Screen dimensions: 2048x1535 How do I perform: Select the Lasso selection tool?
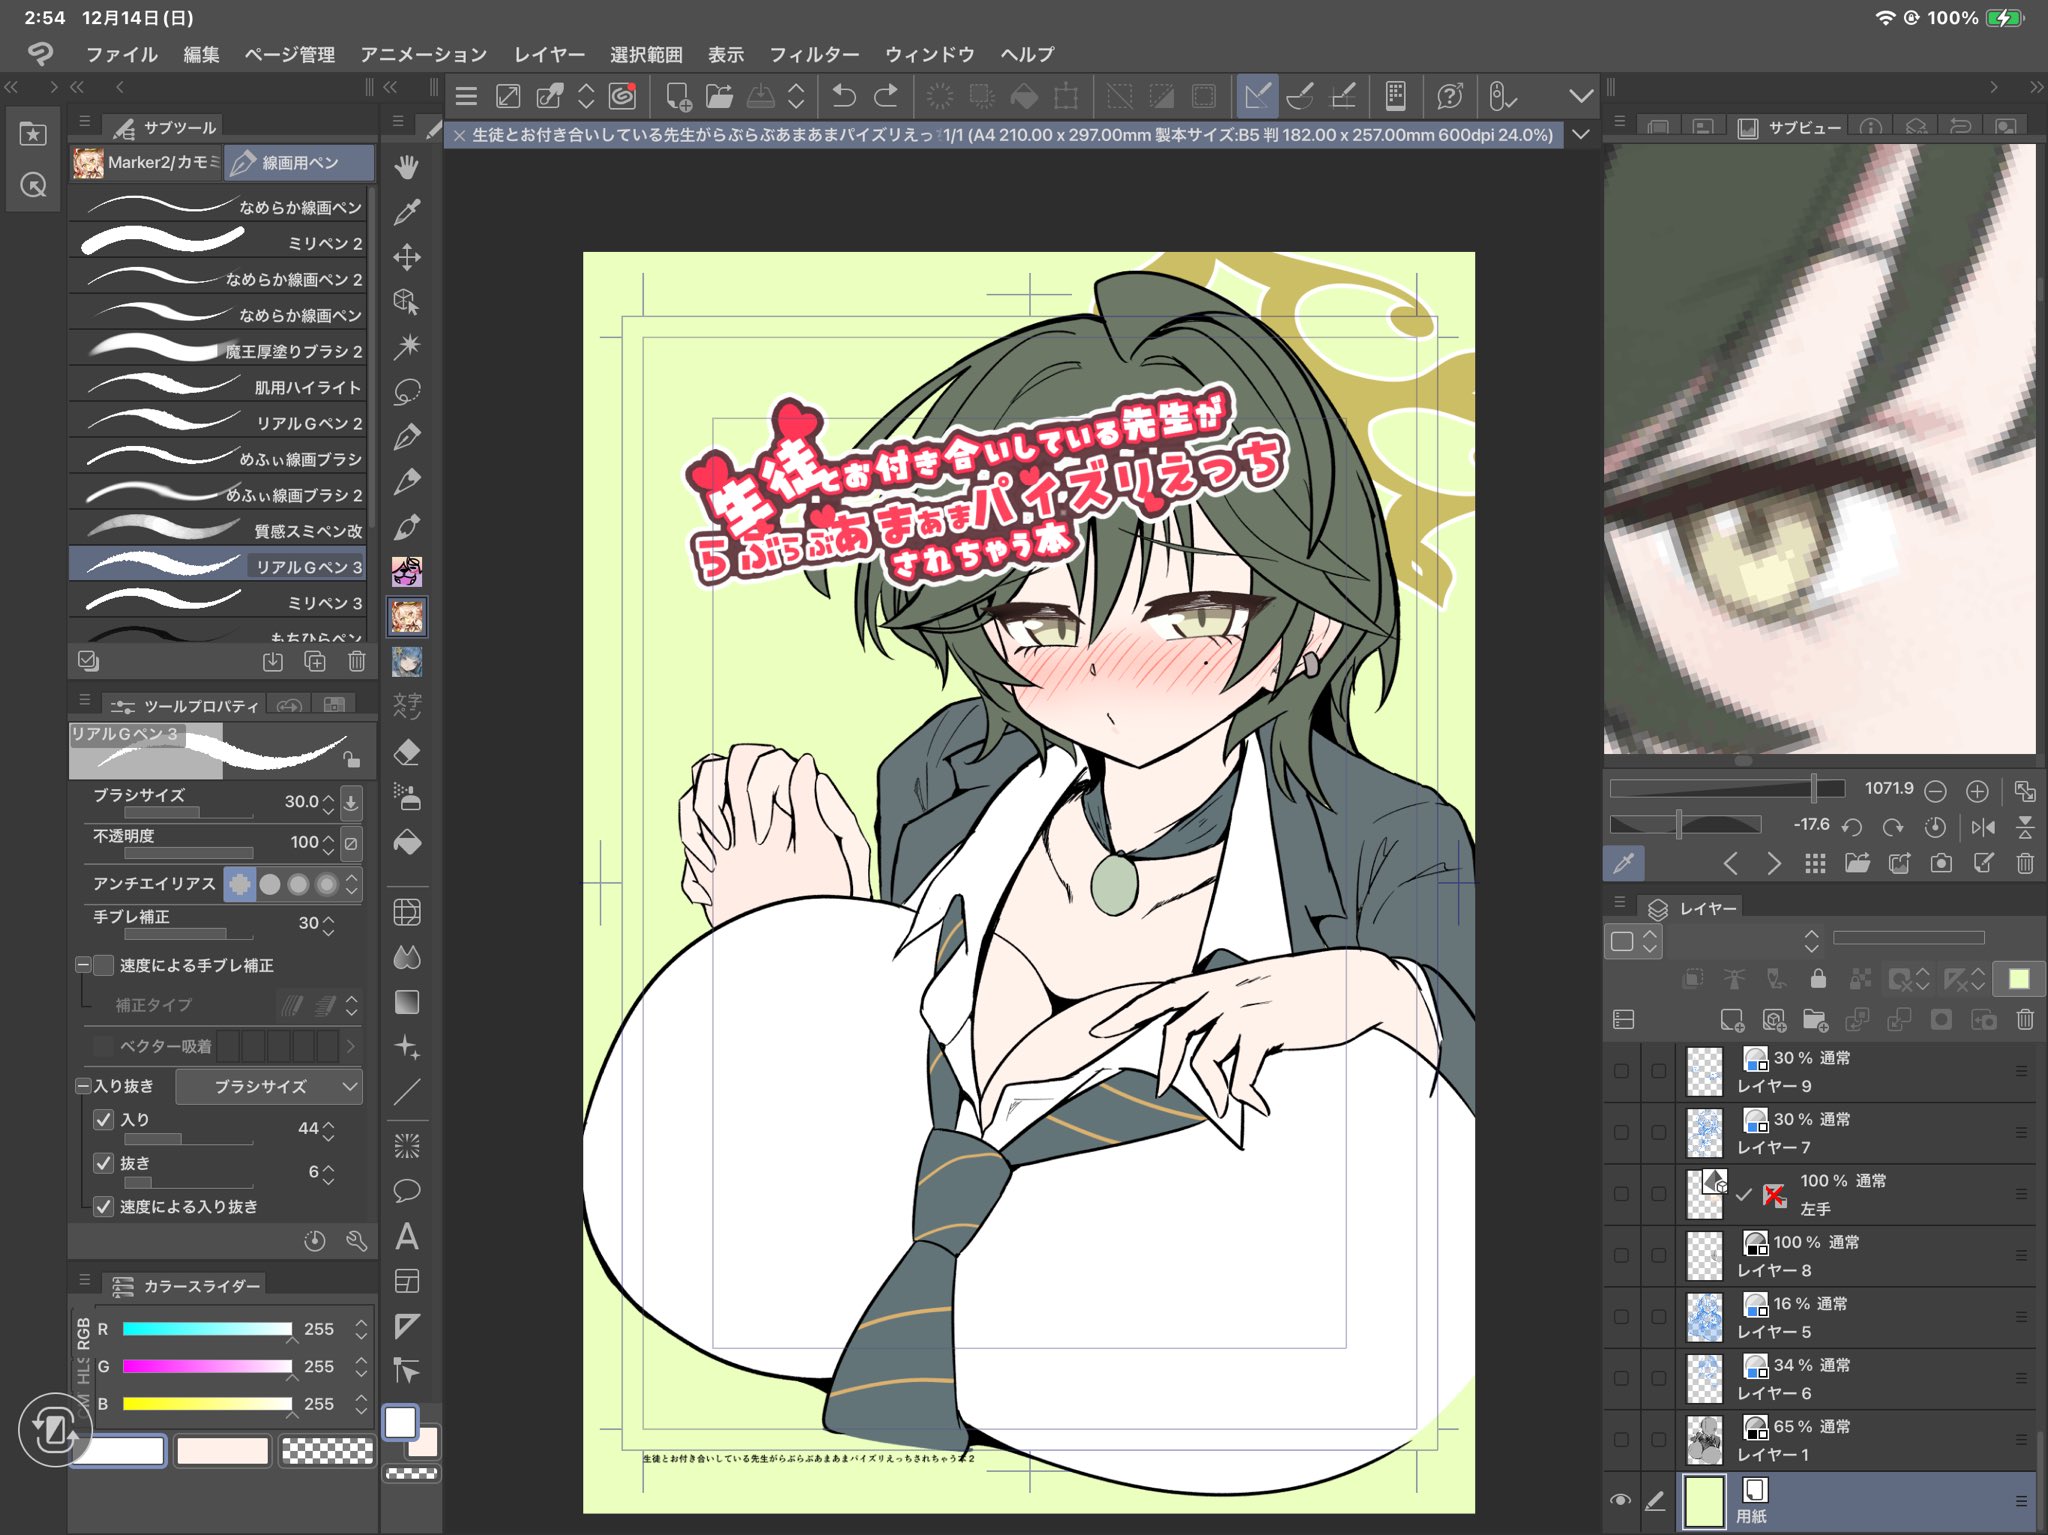coord(406,392)
